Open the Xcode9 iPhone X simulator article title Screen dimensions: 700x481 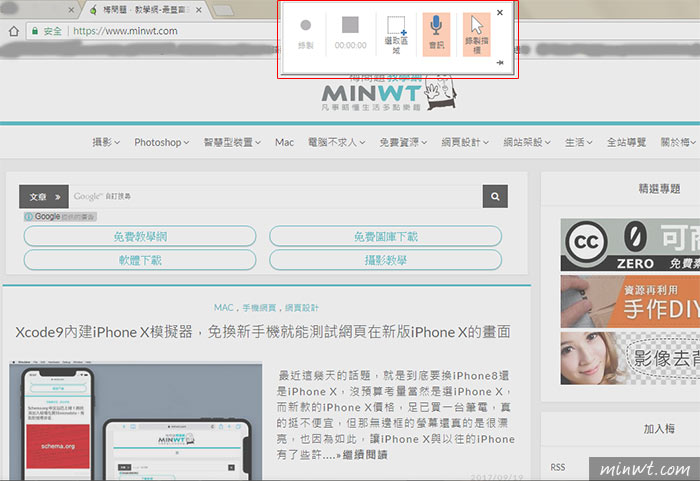[x=263, y=332]
